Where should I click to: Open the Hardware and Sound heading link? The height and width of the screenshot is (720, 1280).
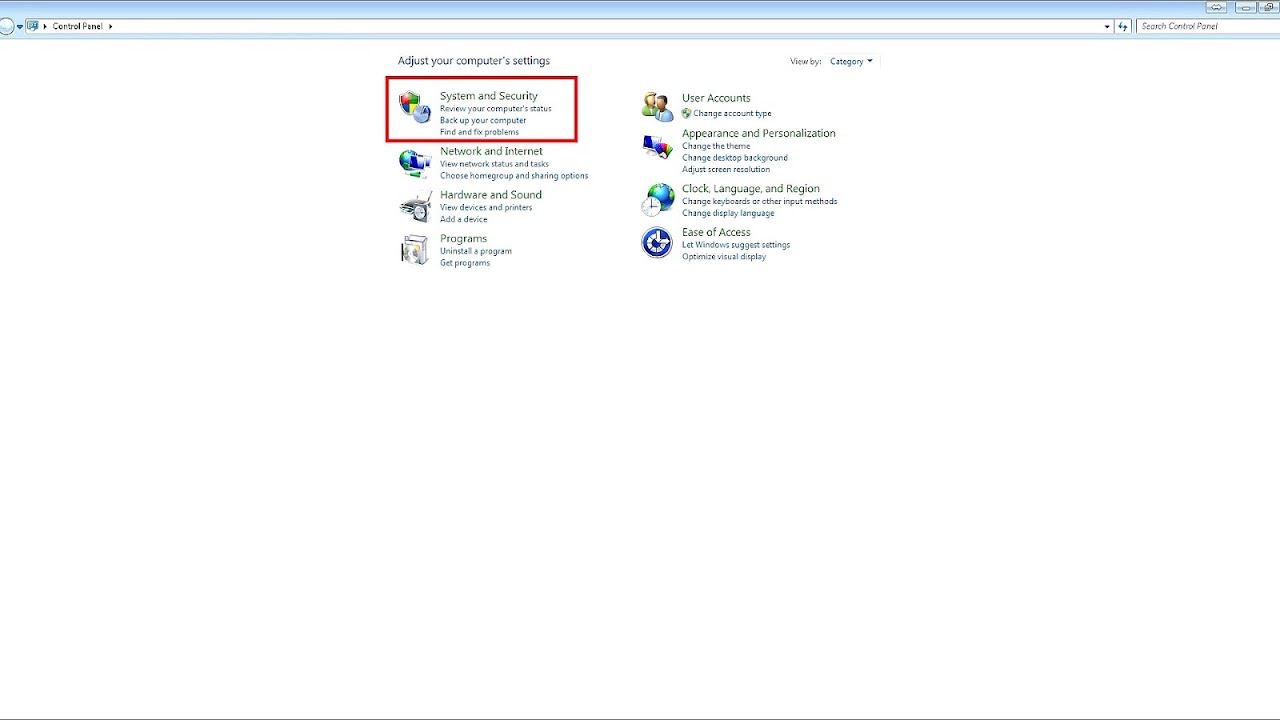491,195
